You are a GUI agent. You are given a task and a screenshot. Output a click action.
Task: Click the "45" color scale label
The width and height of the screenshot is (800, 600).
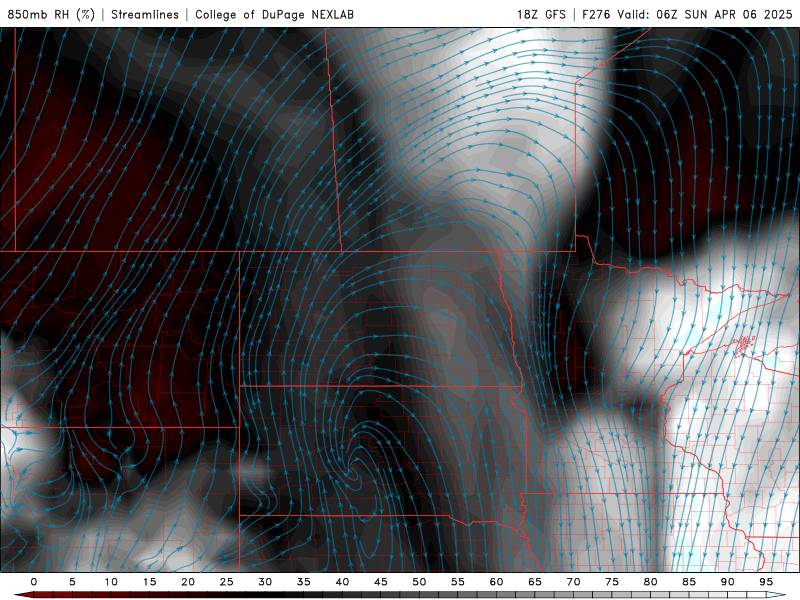coord(381,582)
